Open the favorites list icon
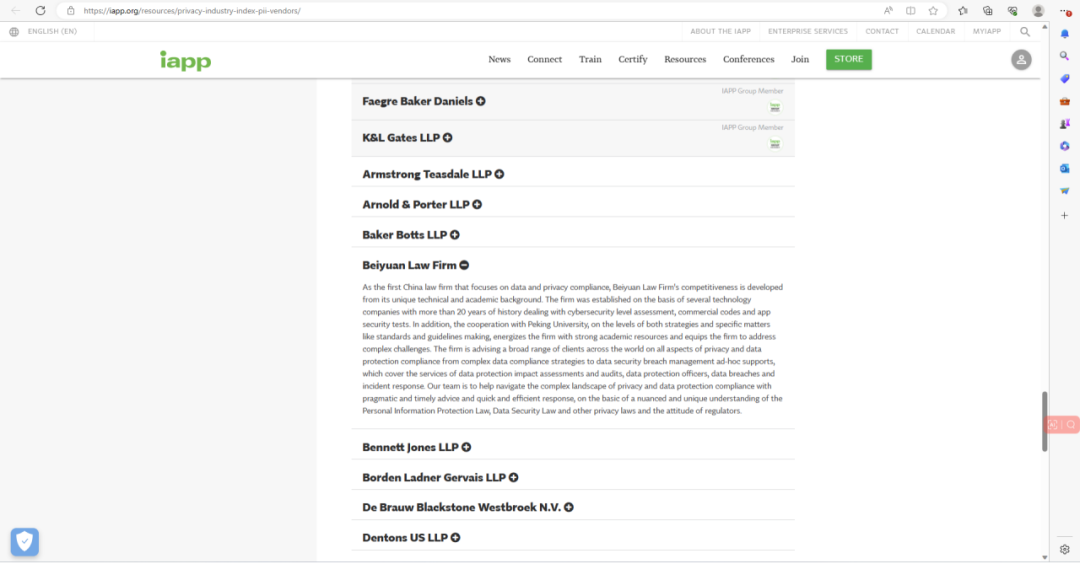 [963, 10]
